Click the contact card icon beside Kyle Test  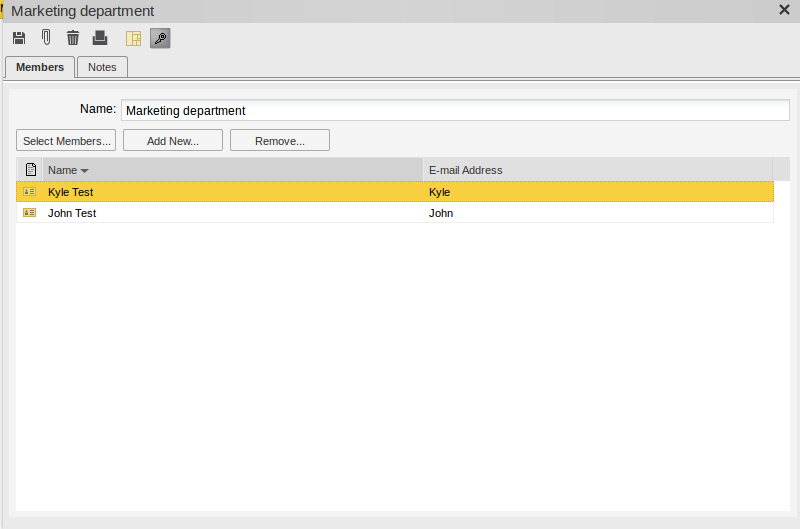pyautogui.click(x=30, y=192)
